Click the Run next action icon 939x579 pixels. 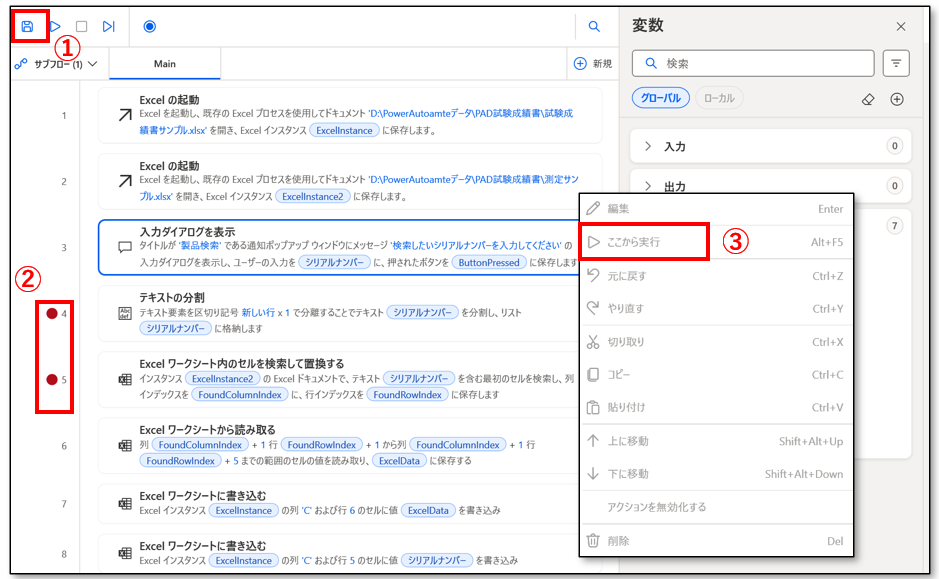click(x=109, y=26)
